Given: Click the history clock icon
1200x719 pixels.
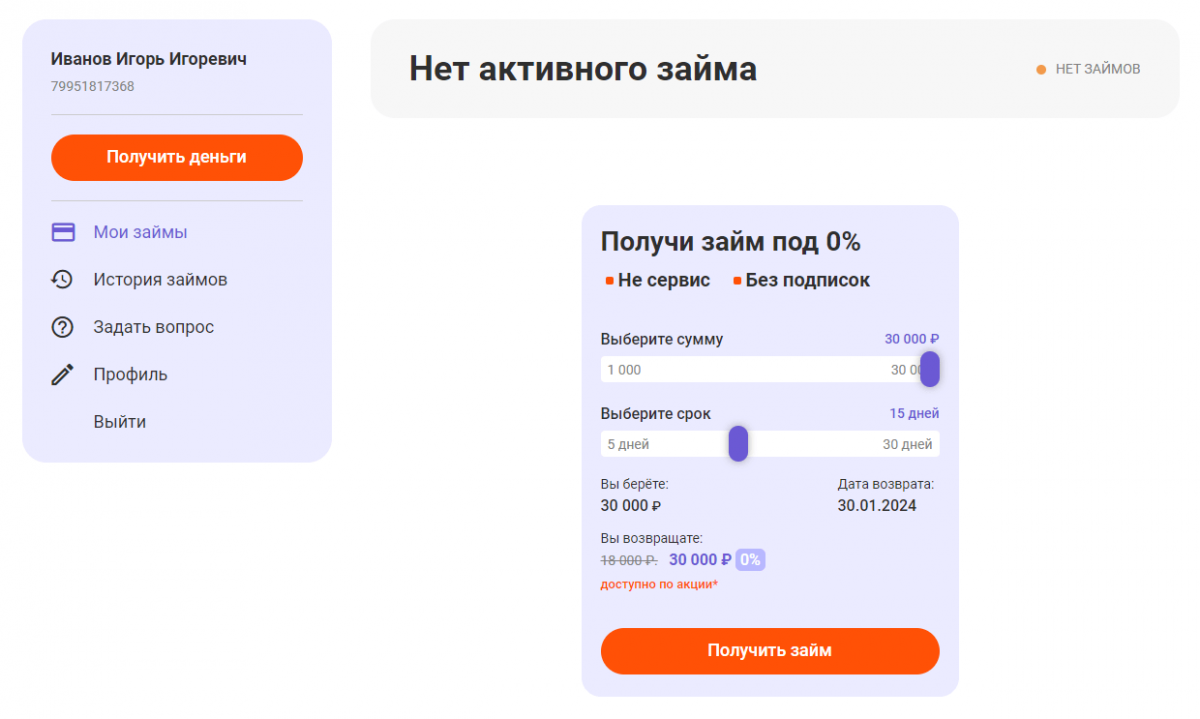Looking at the screenshot, I should tap(63, 279).
